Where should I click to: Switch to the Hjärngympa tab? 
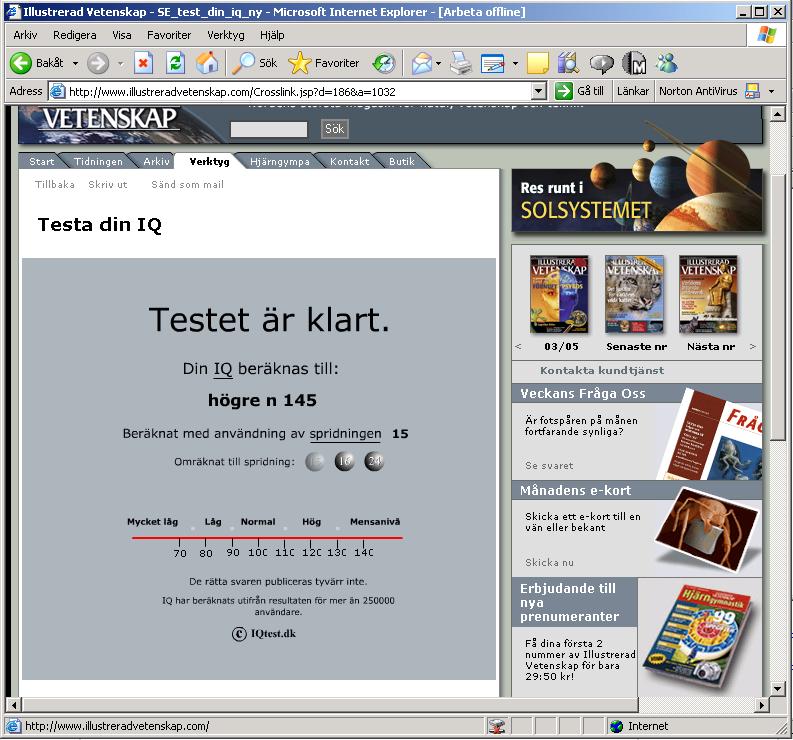tap(280, 162)
